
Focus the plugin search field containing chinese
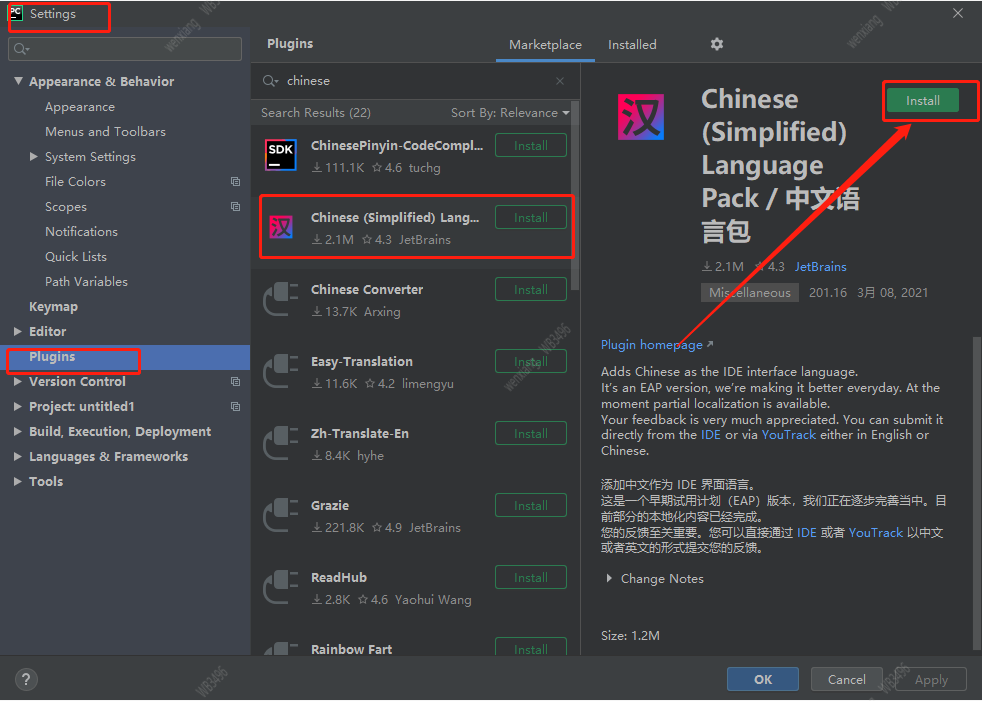[415, 81]
